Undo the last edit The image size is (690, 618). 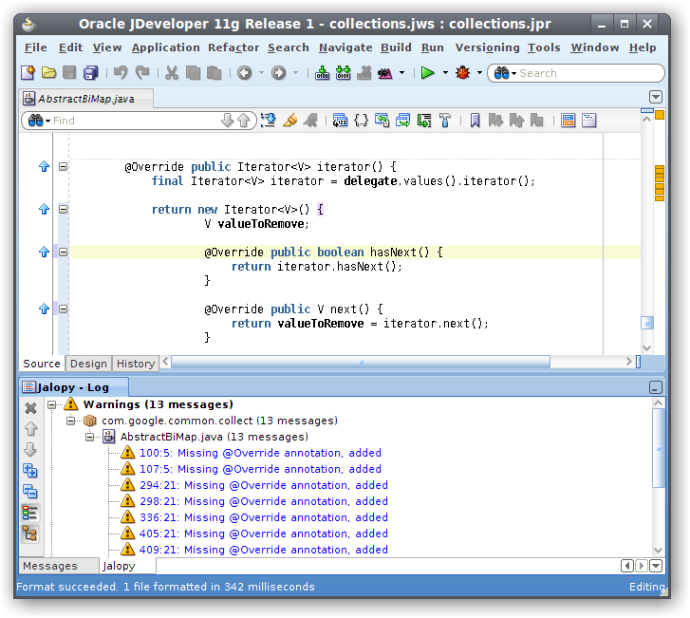(120, 73)
